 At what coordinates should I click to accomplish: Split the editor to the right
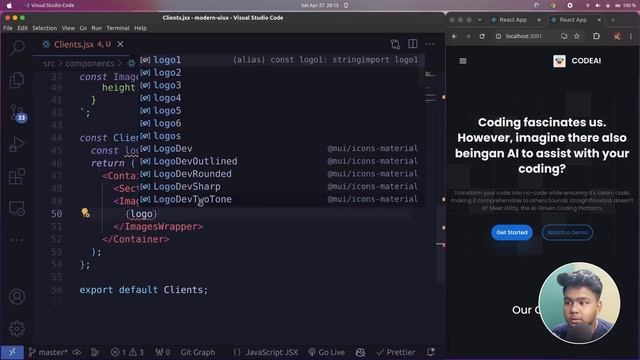[413, 44]
